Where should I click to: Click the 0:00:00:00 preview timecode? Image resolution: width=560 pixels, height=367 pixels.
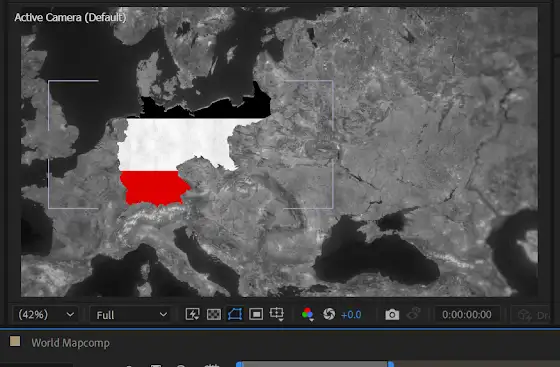[x=467, y=315]
